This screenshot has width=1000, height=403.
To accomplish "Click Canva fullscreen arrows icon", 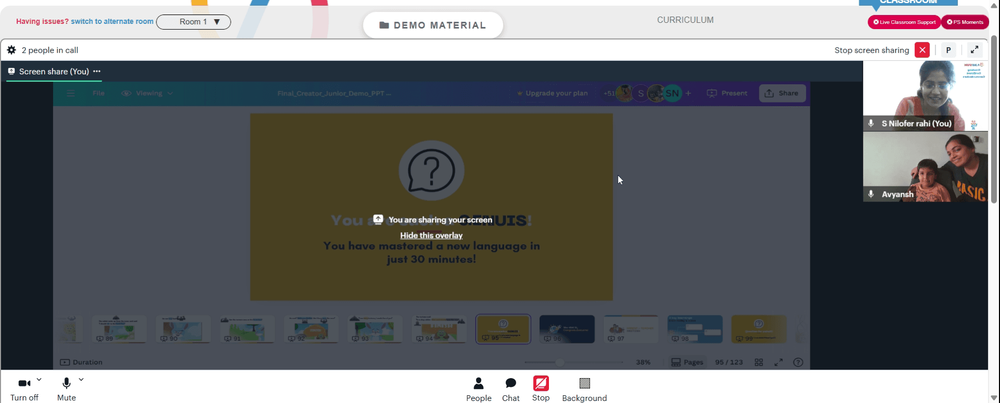I will 778,362.
